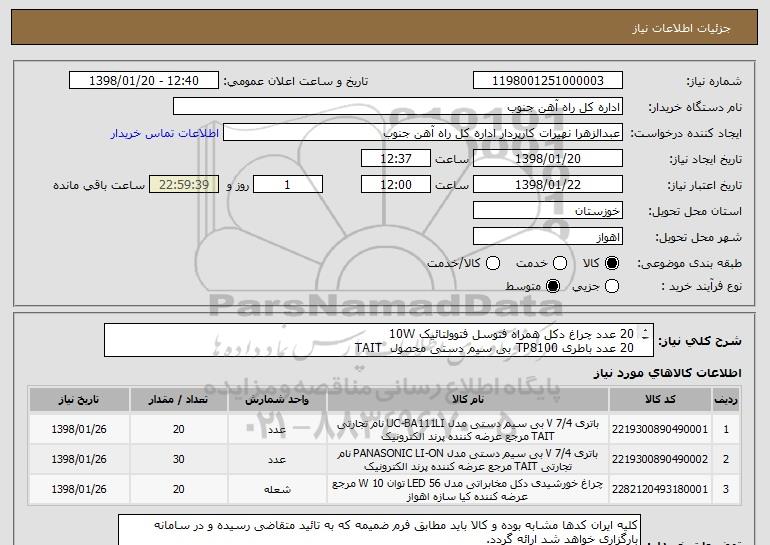
Task: Click the countdown timer 22:59:39
Action: pos(184,185)
